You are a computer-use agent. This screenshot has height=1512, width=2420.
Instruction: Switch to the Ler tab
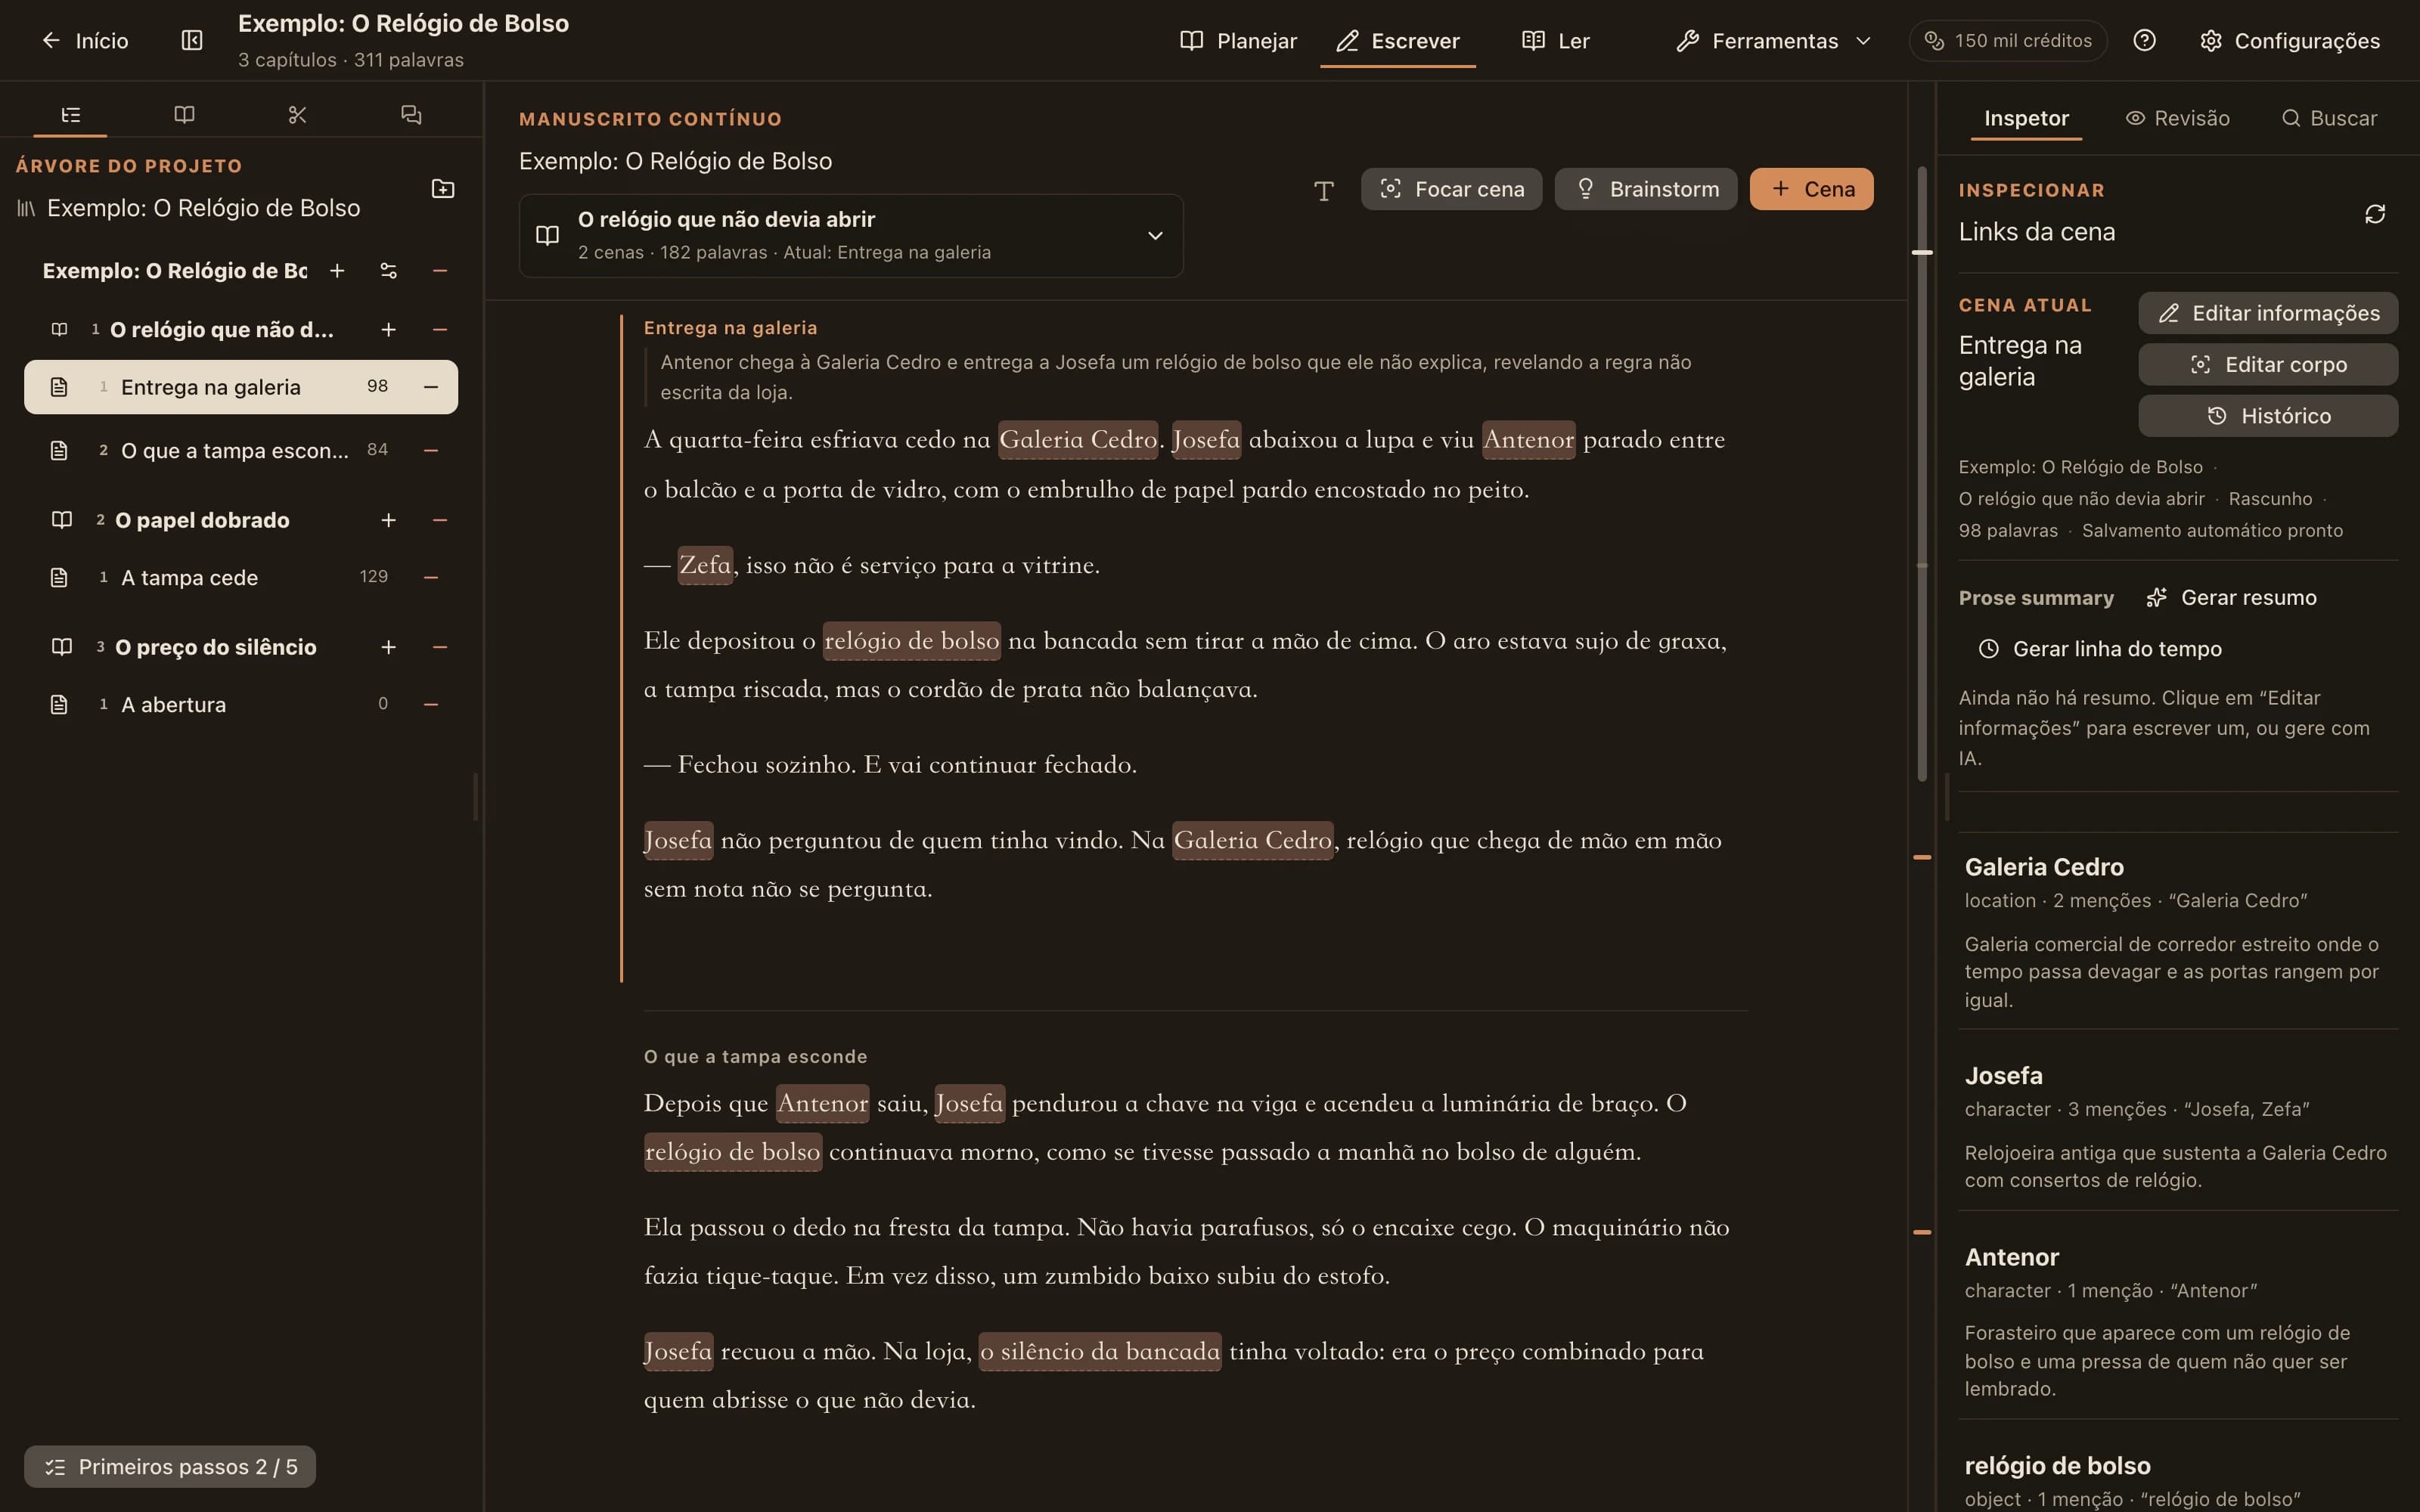1556,40
